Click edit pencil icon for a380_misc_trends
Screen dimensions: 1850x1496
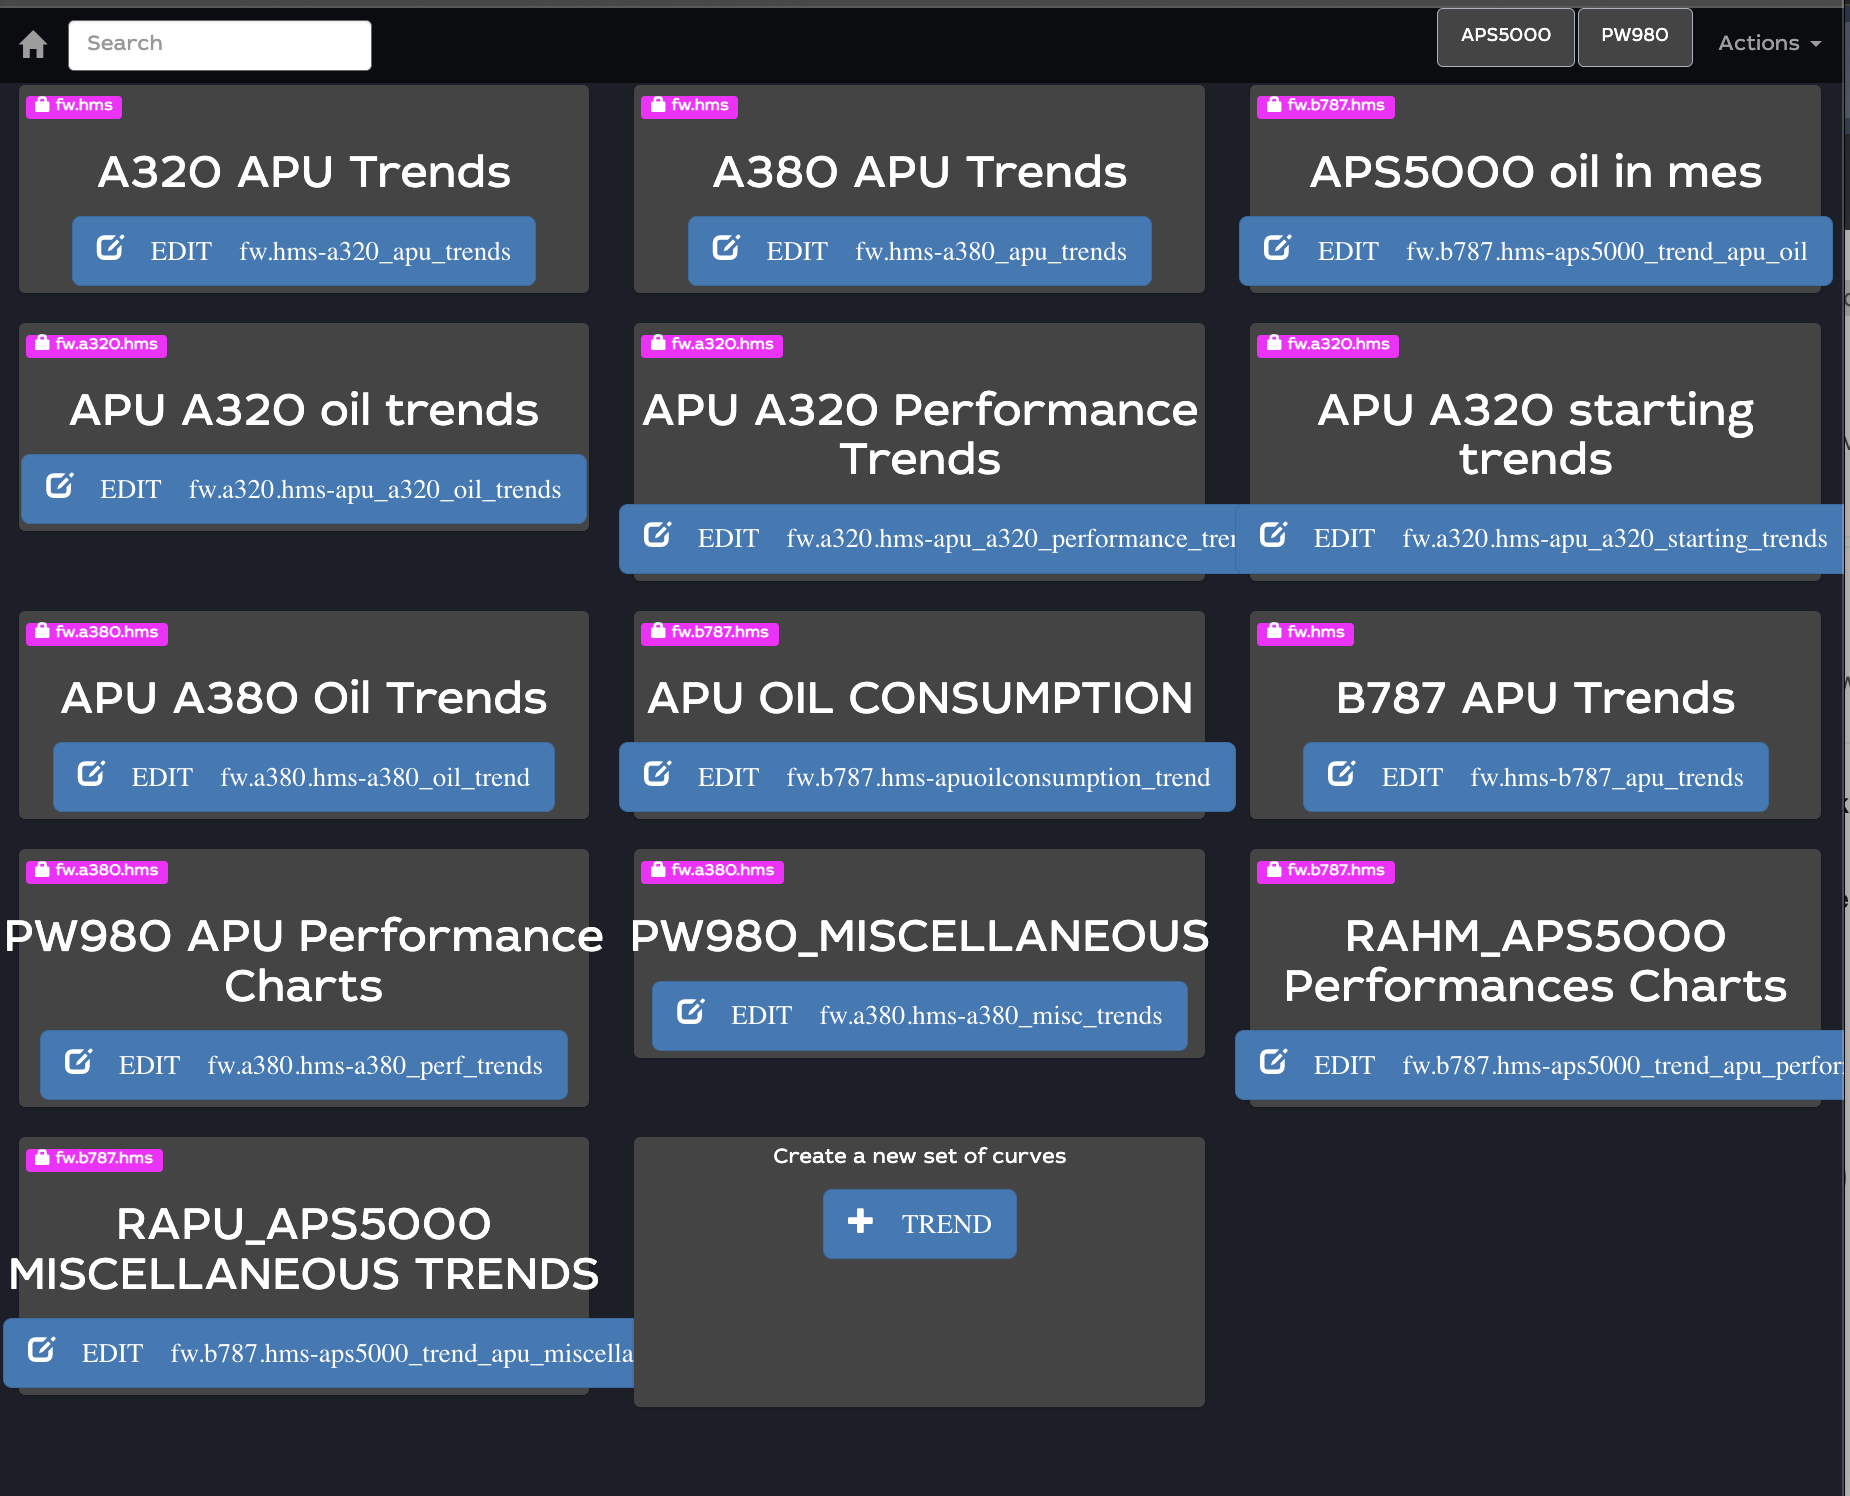tap(690, 1012)
